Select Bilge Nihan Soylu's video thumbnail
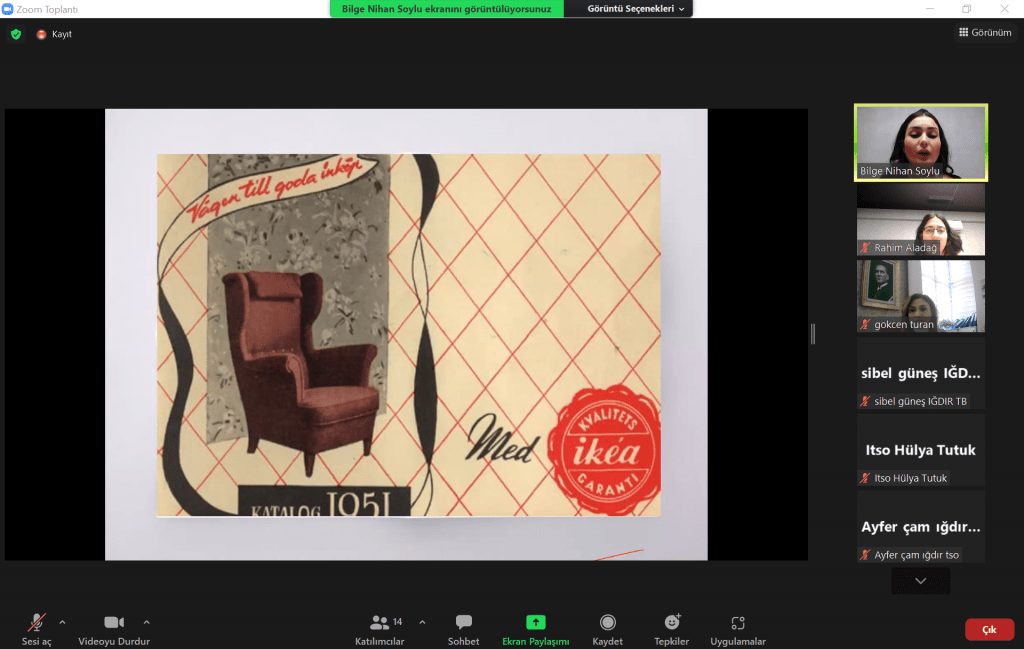This screenshot has width=1024, height=649. tap(920, 142)
